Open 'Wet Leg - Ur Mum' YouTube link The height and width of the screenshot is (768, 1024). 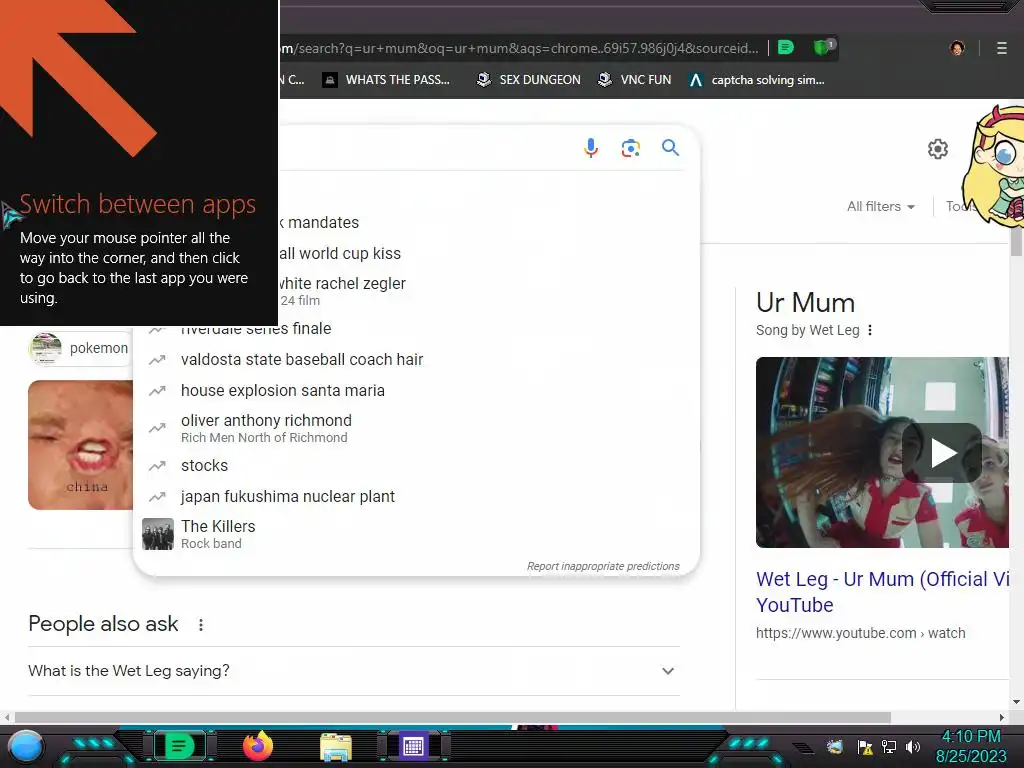pyautogui.click(x=883, y=592)
